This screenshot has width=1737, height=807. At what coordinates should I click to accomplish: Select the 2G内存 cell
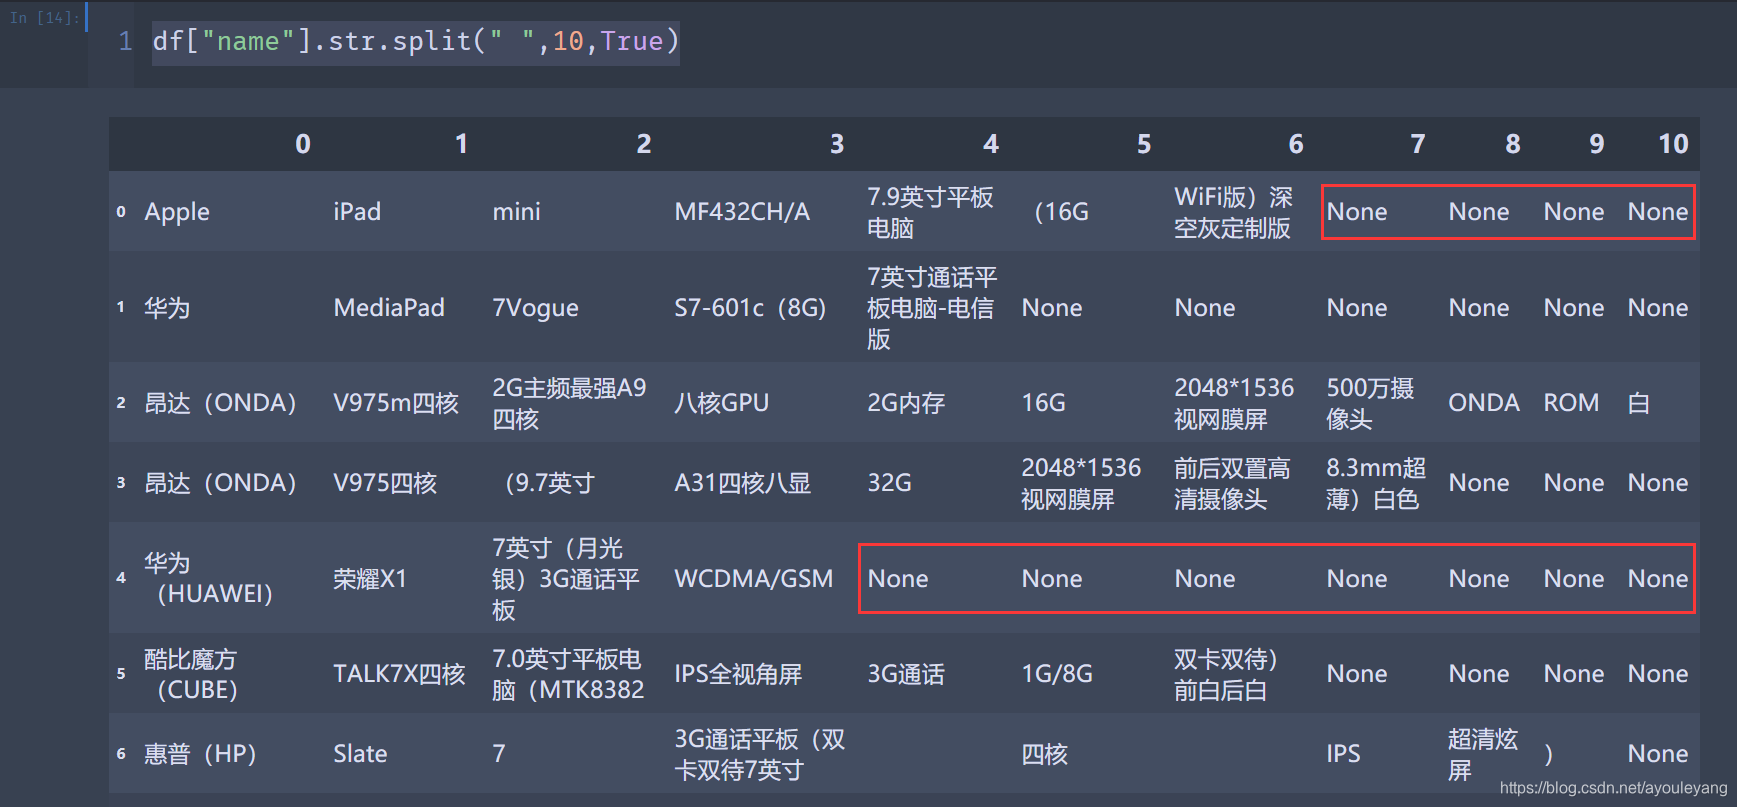(x=905, y=403)
